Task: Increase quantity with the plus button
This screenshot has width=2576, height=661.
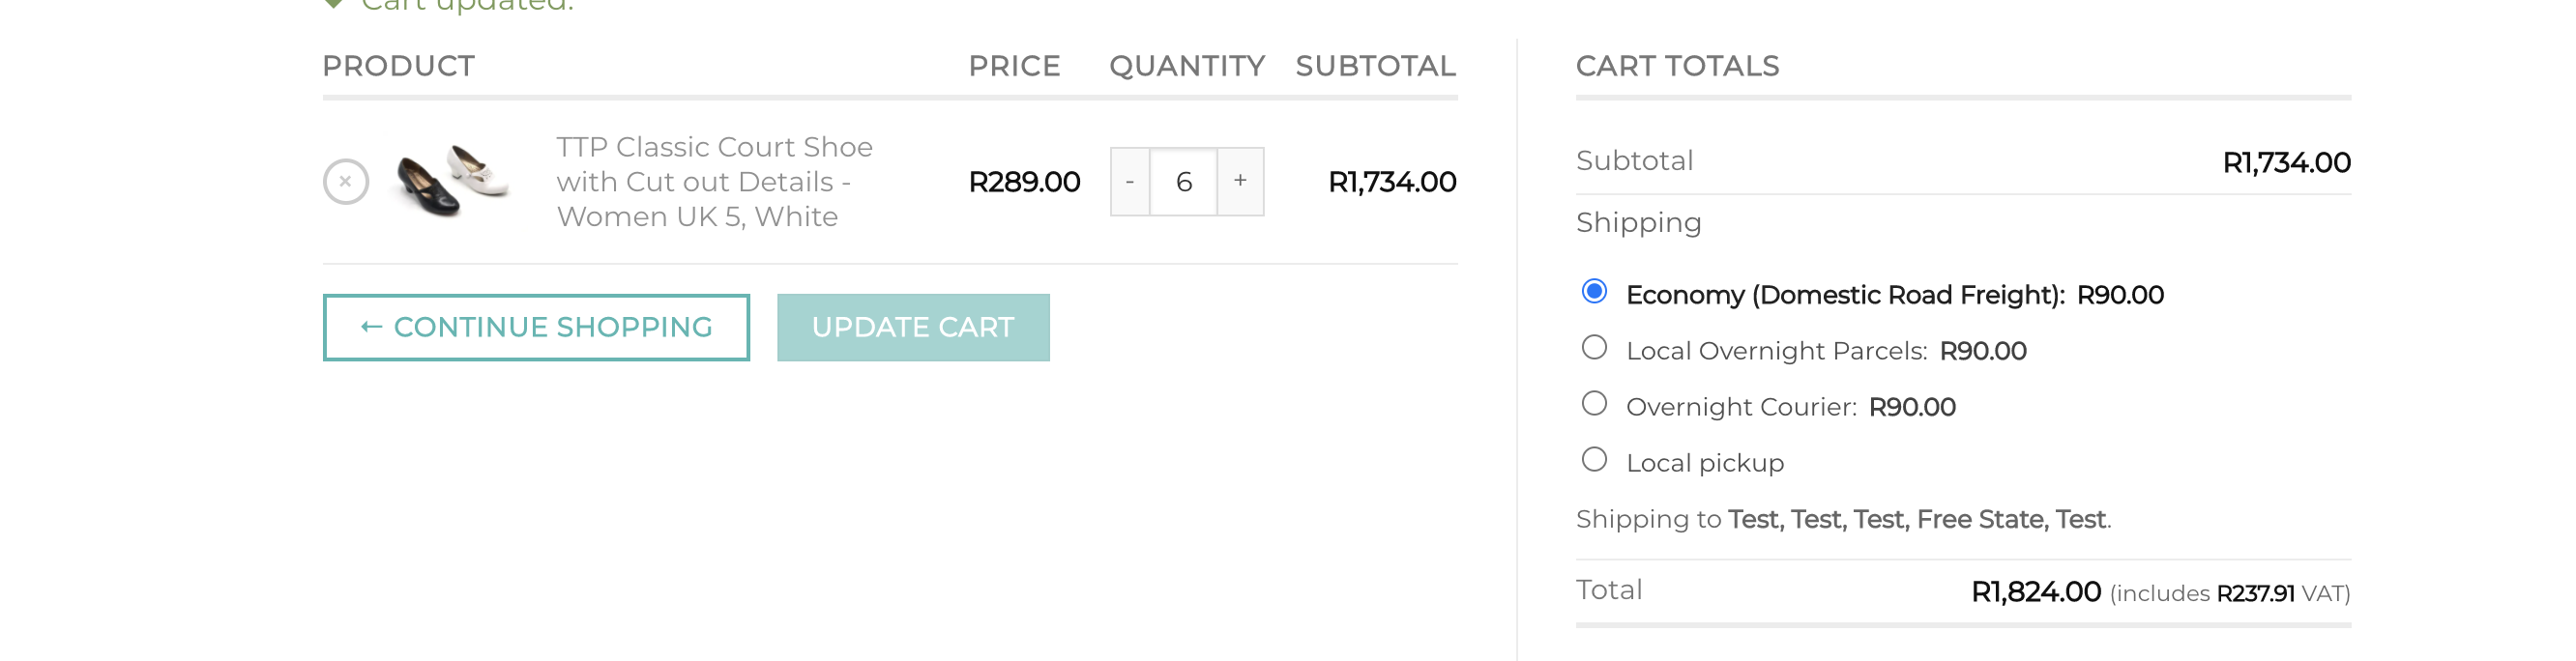Action: (x=1240, y=182)
